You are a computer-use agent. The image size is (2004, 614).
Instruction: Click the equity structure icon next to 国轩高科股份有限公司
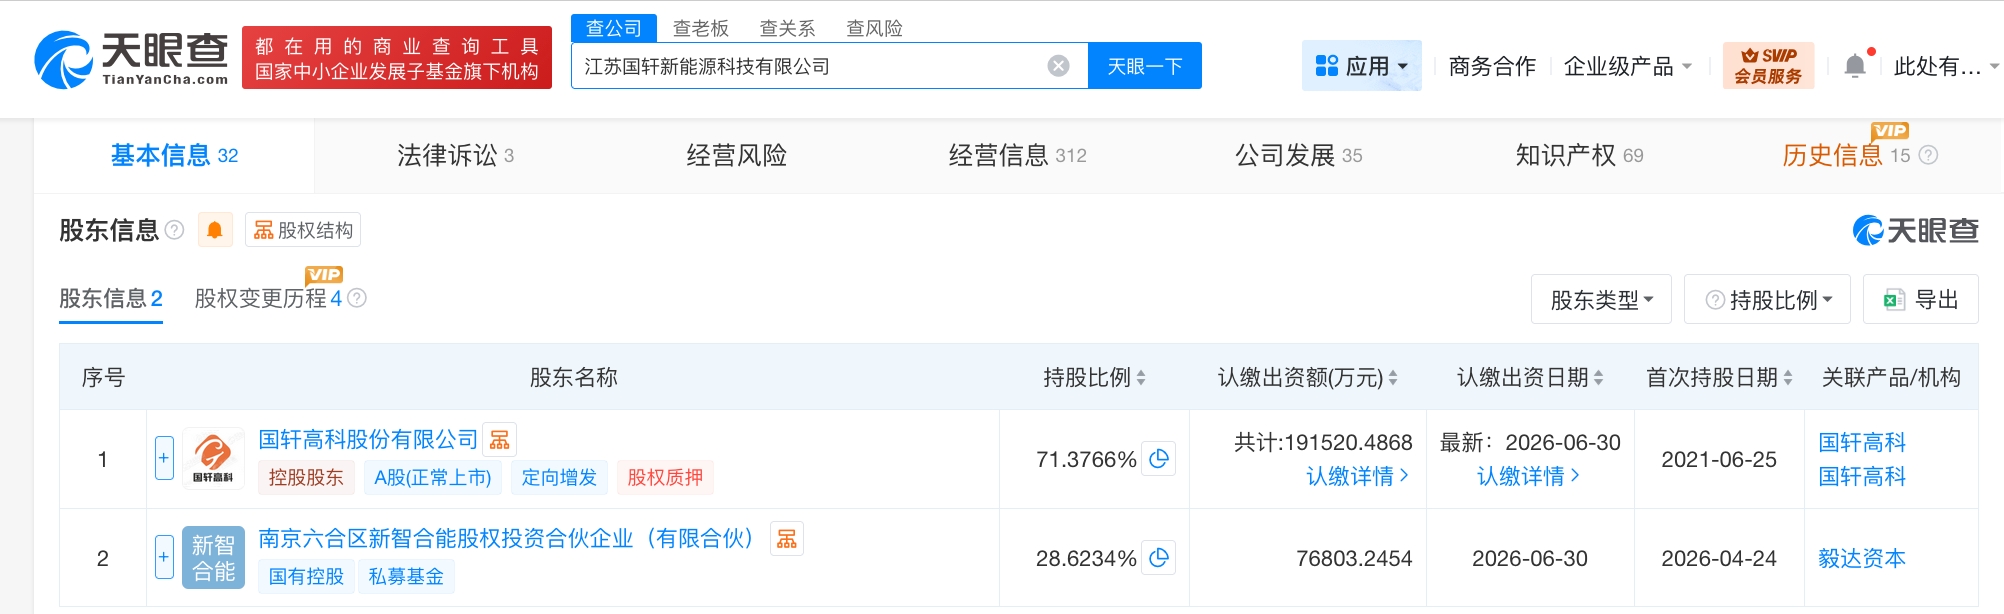(500, 439)
